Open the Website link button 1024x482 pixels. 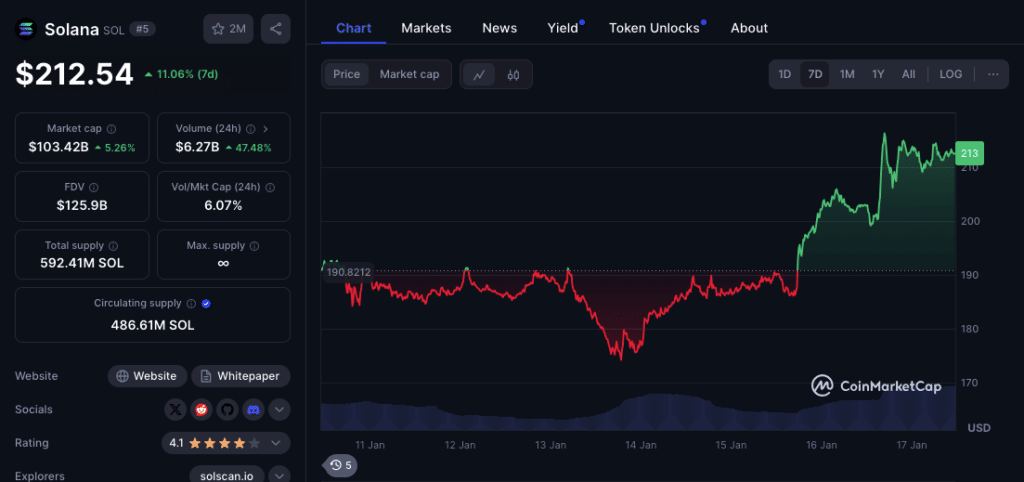pos(147,376)
